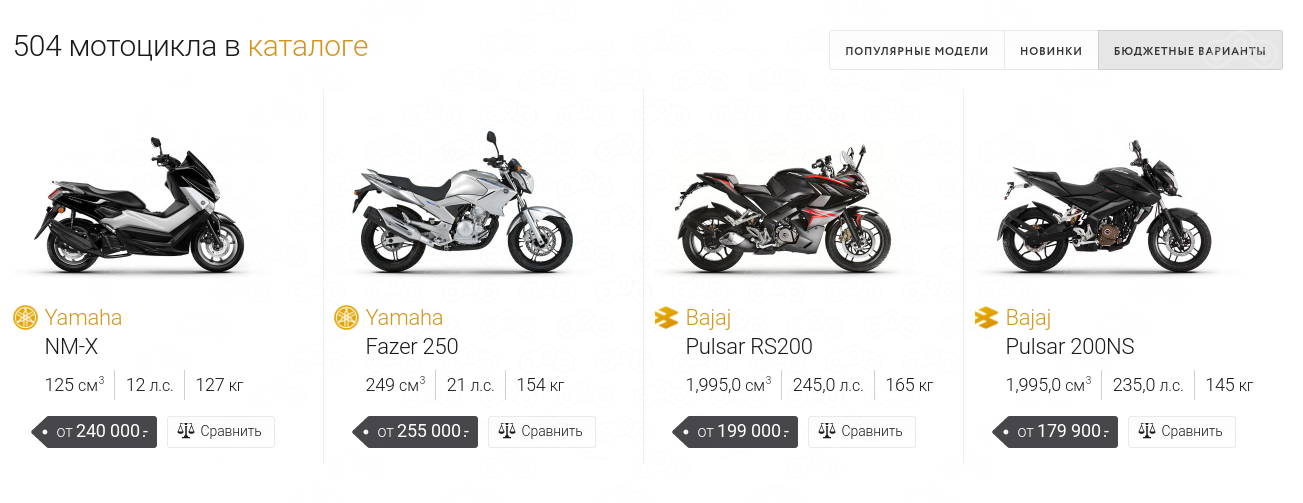Click the от 179 900 price tag
The height and width of the screenshot is (503, 1303).
pos(1058,432)
